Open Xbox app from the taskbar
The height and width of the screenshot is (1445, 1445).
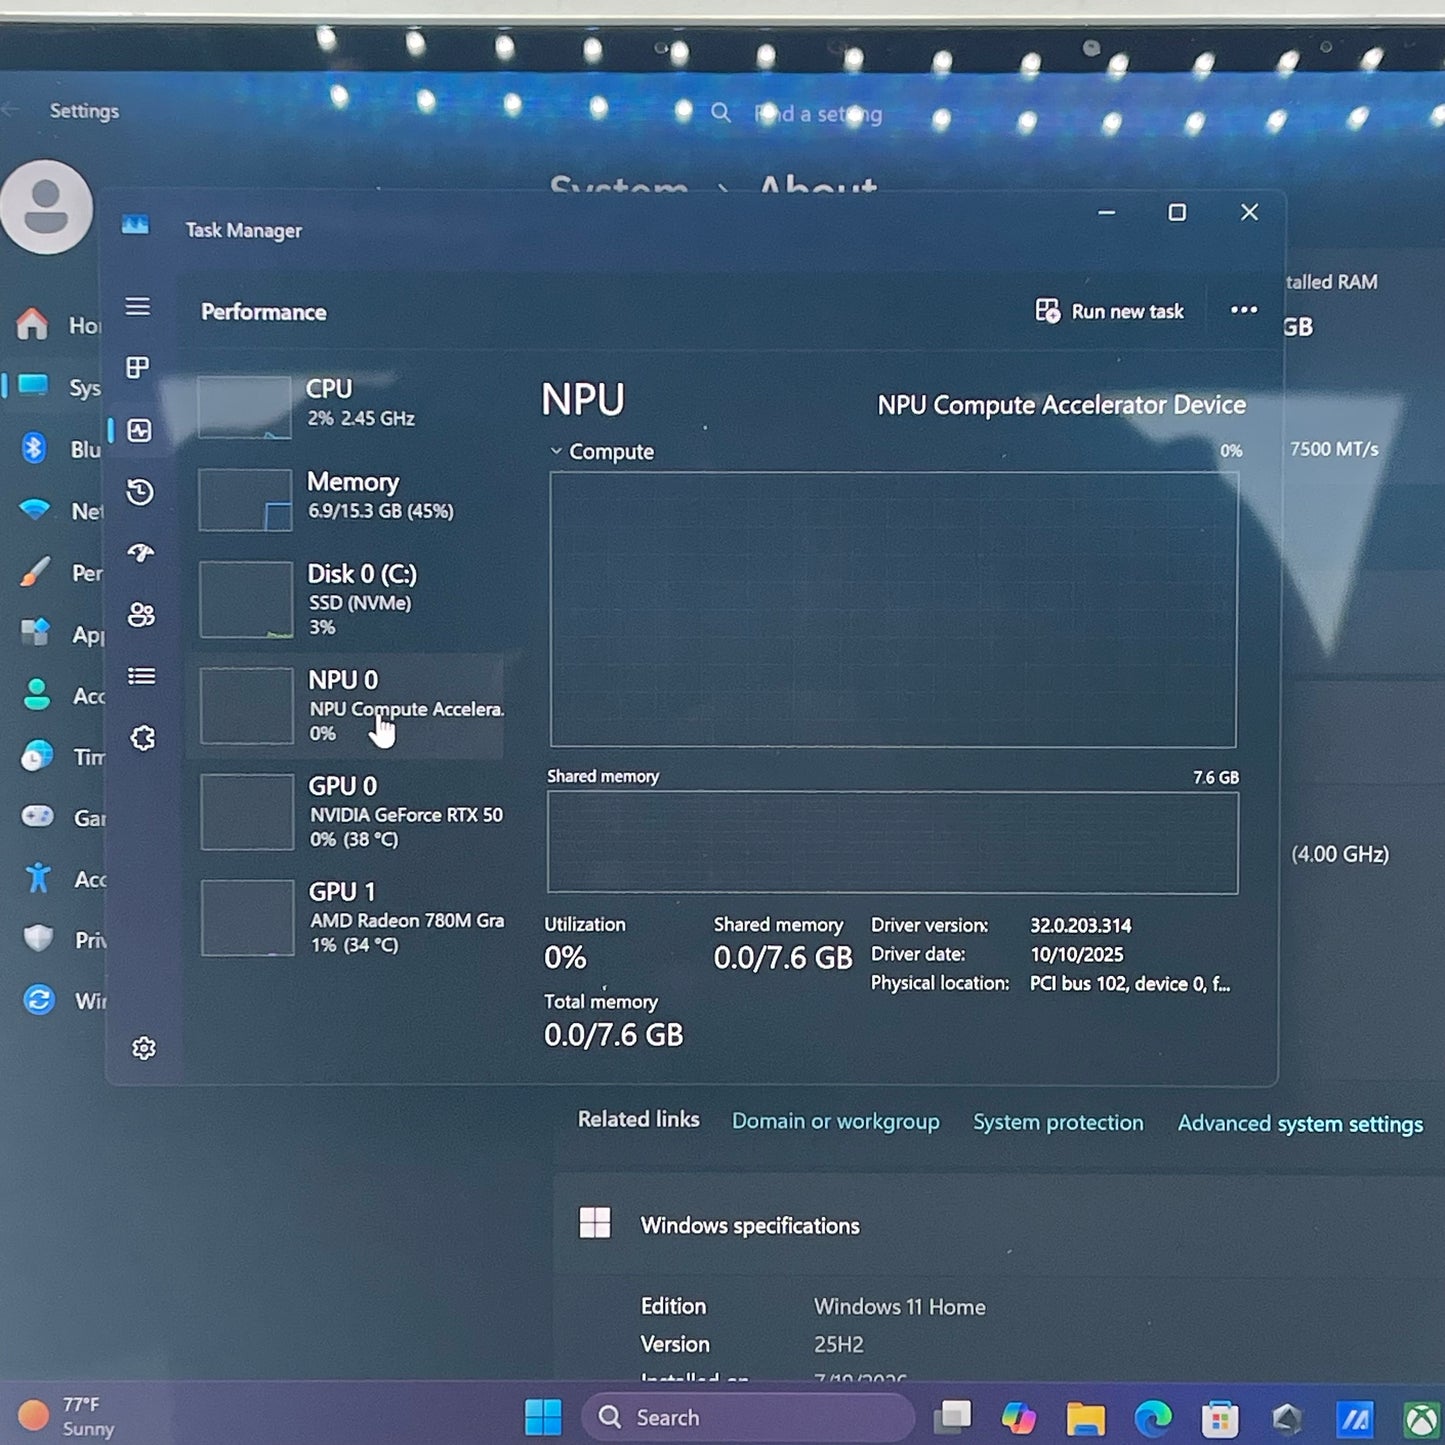1421,1420
